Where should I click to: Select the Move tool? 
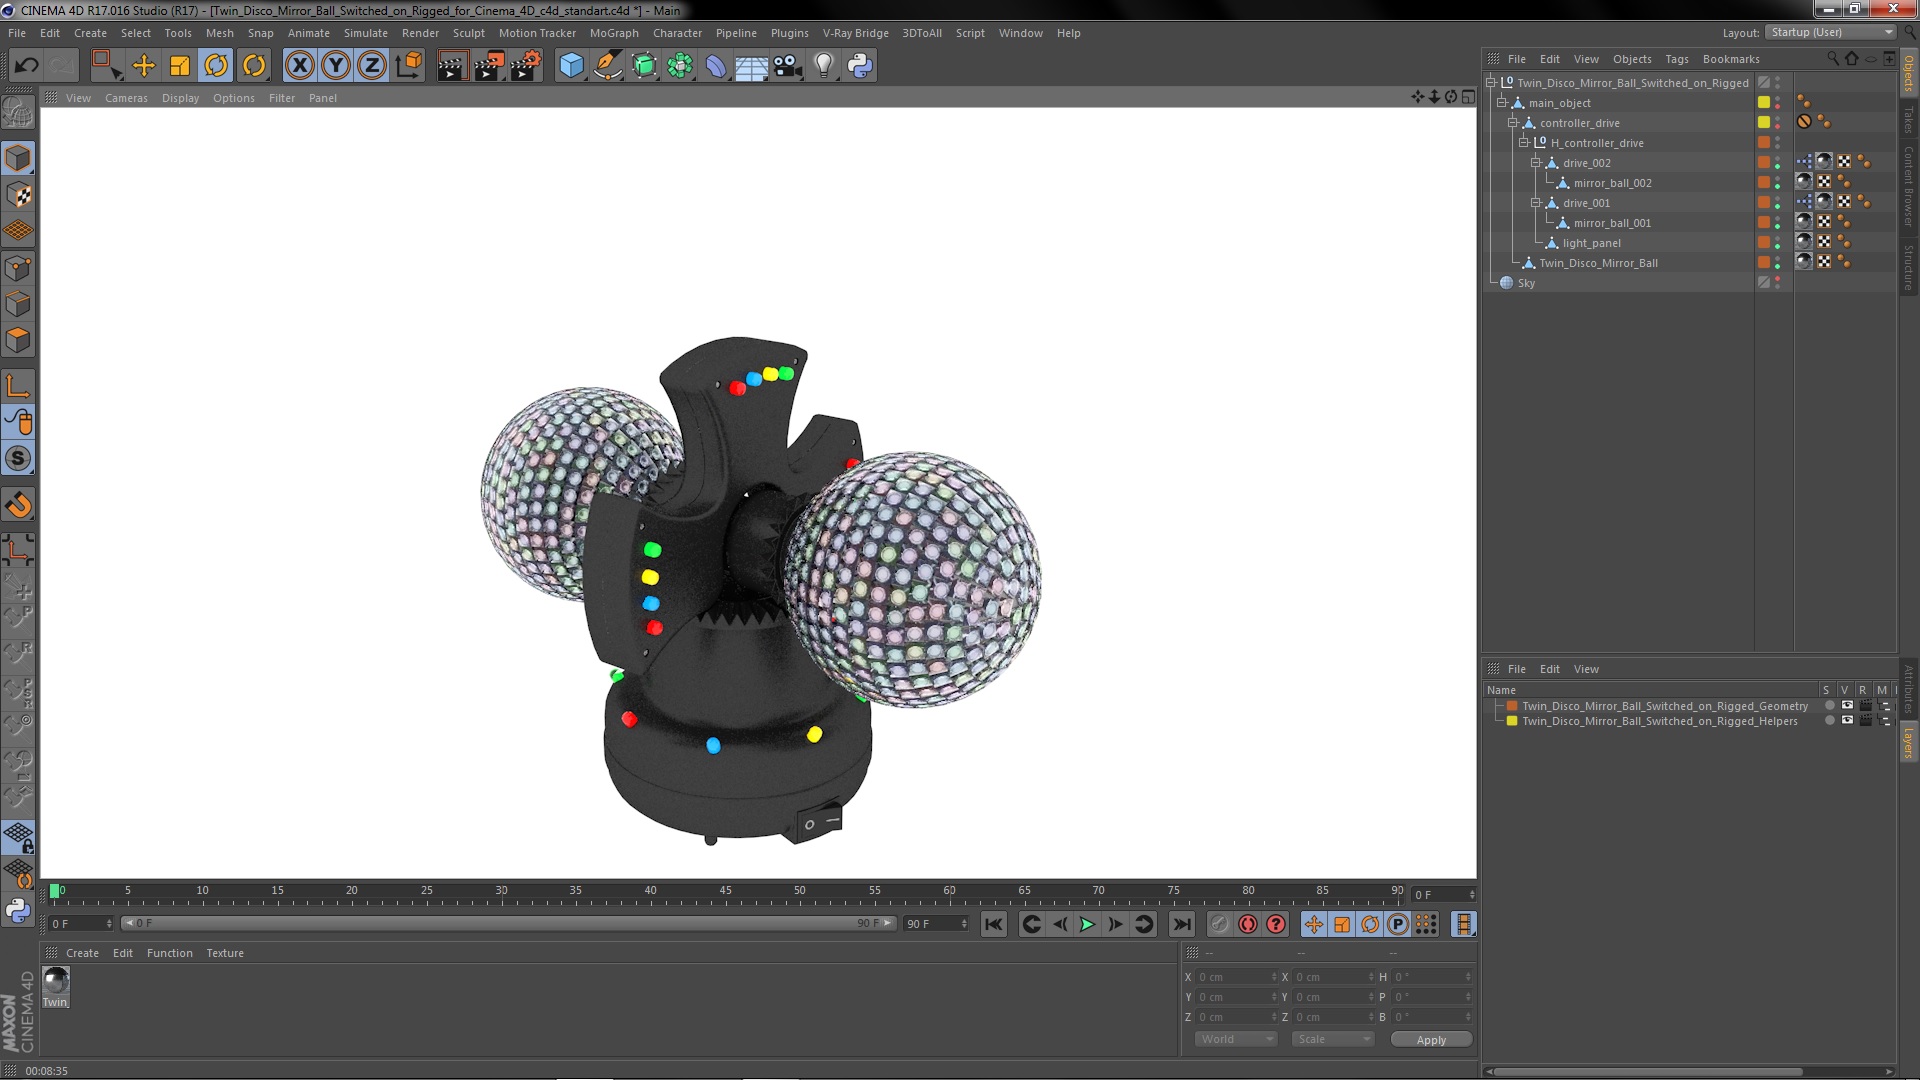point(144,66)
